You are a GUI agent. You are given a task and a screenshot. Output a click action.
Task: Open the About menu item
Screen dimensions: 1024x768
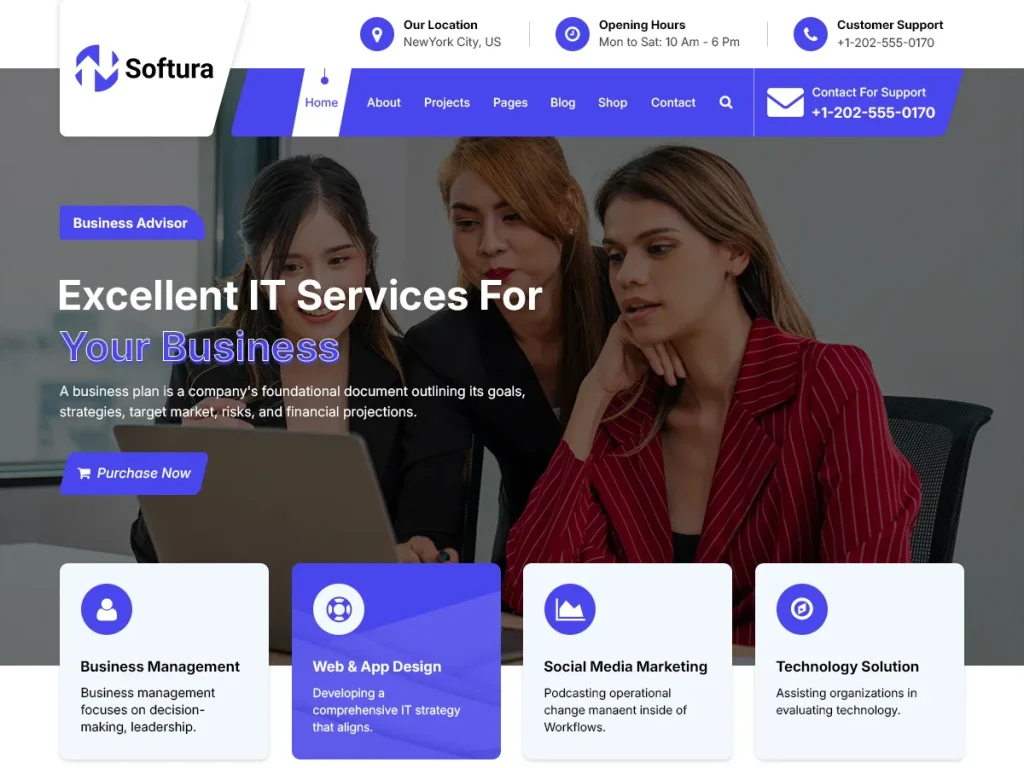tap(383, 103)
